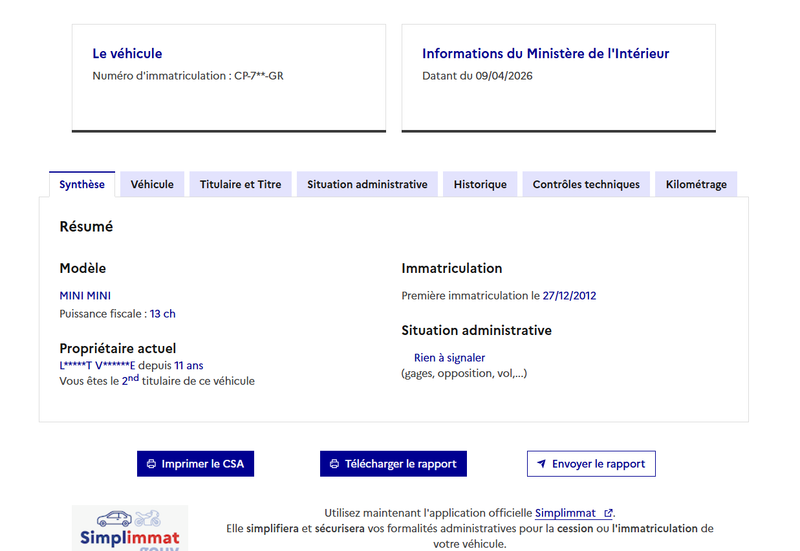Click the MINI MINI model text

coord(85,295)
